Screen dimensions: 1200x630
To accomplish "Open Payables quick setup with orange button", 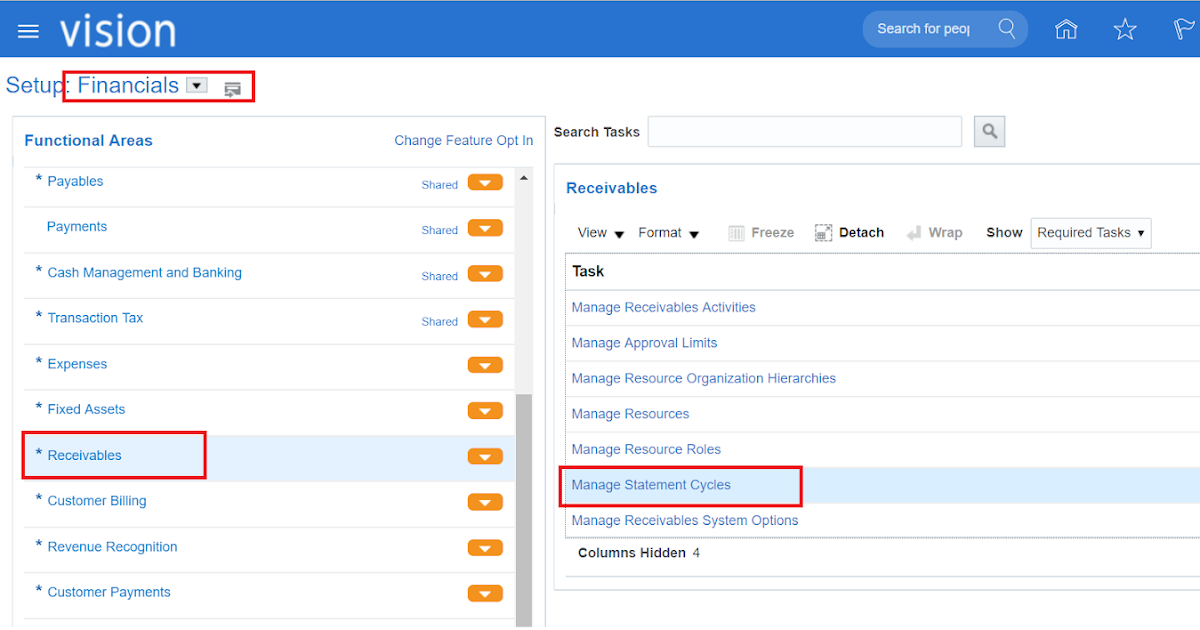I will [x=485, y=182].
